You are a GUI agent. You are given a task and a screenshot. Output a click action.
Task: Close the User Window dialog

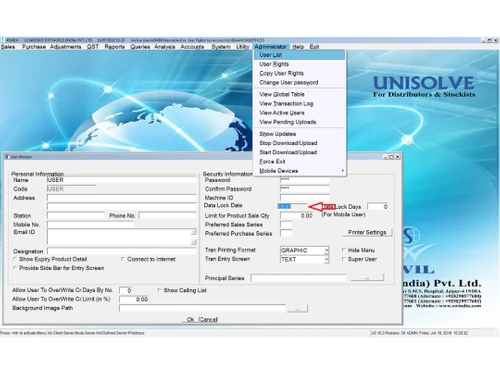point(397,157)
